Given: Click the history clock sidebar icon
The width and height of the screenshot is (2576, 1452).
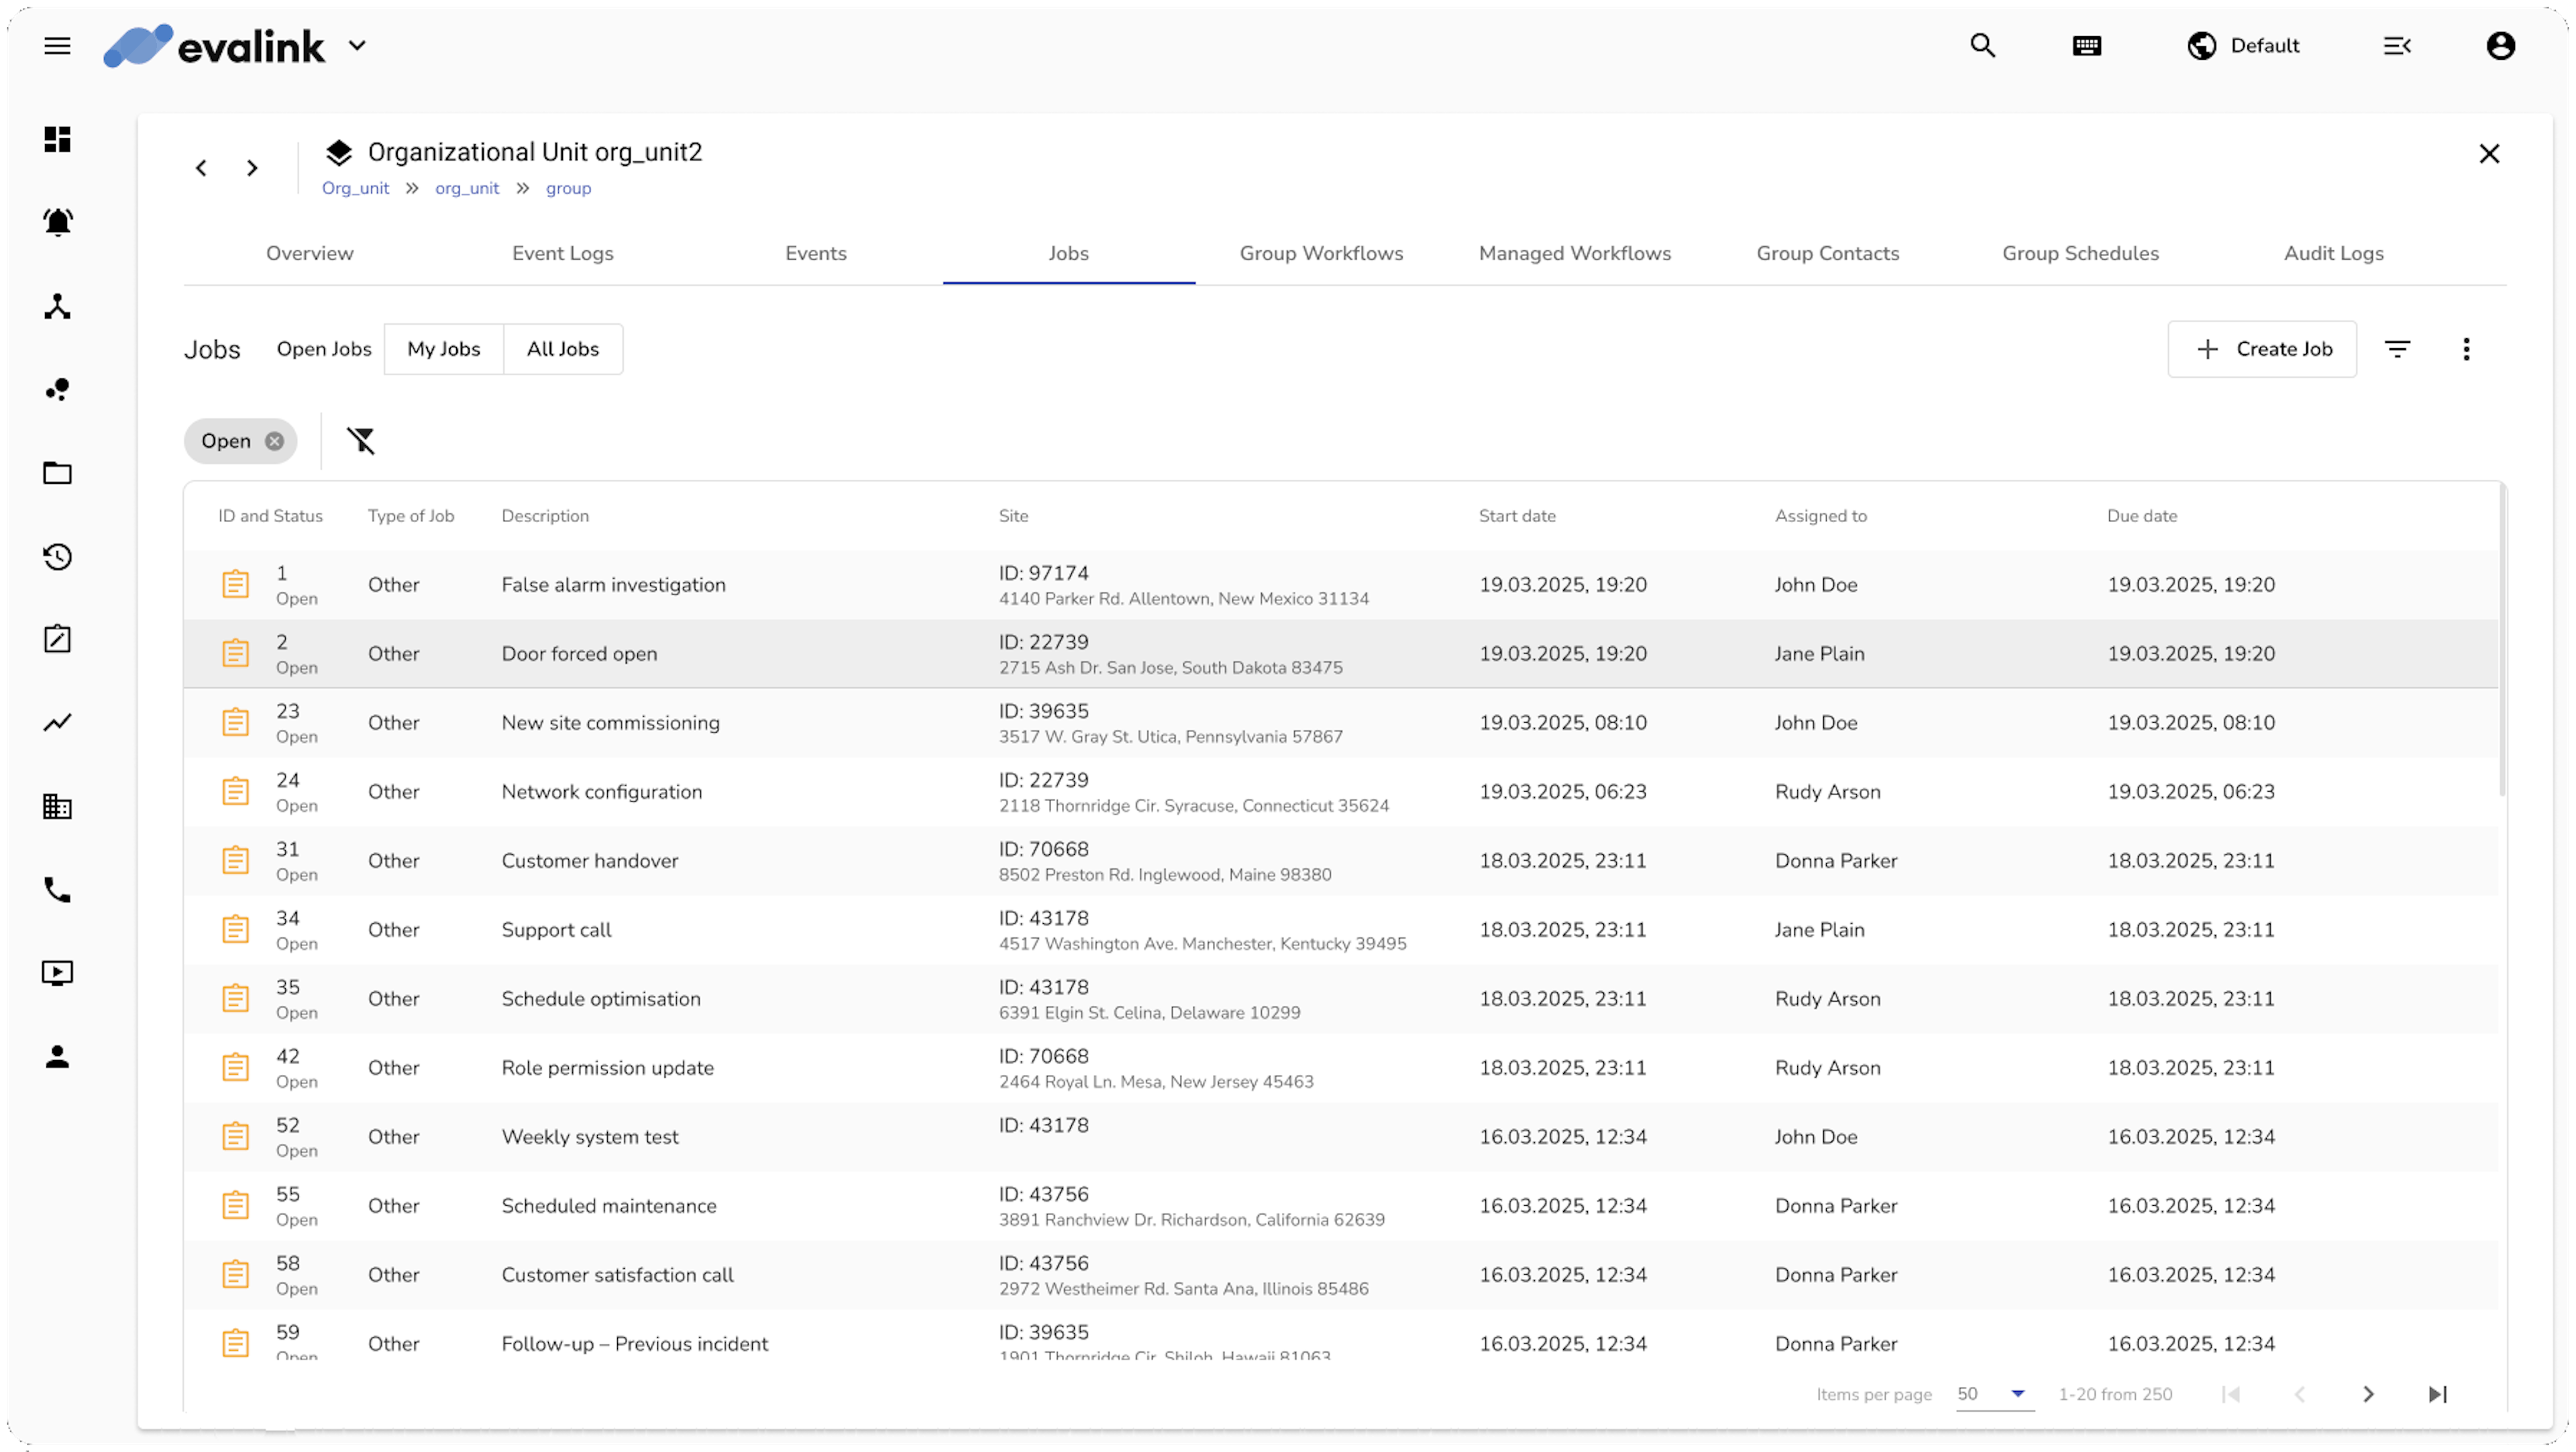Looking at the screenshot, I should coord(58,557).
